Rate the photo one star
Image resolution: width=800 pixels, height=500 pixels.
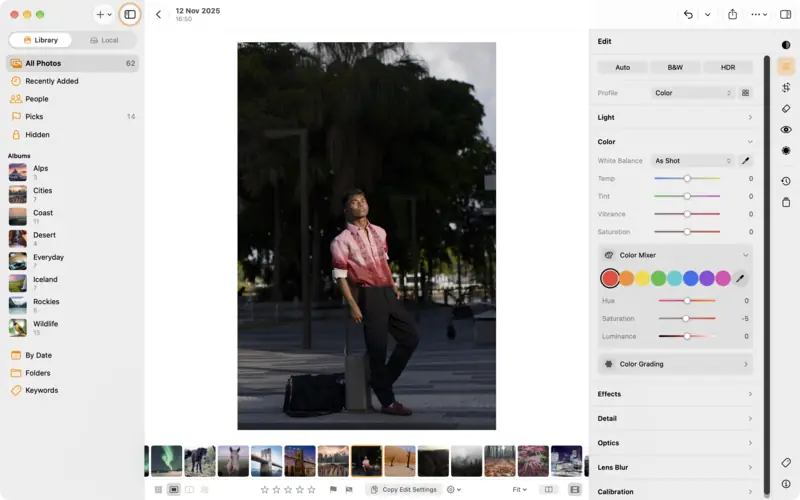(264, 490)
